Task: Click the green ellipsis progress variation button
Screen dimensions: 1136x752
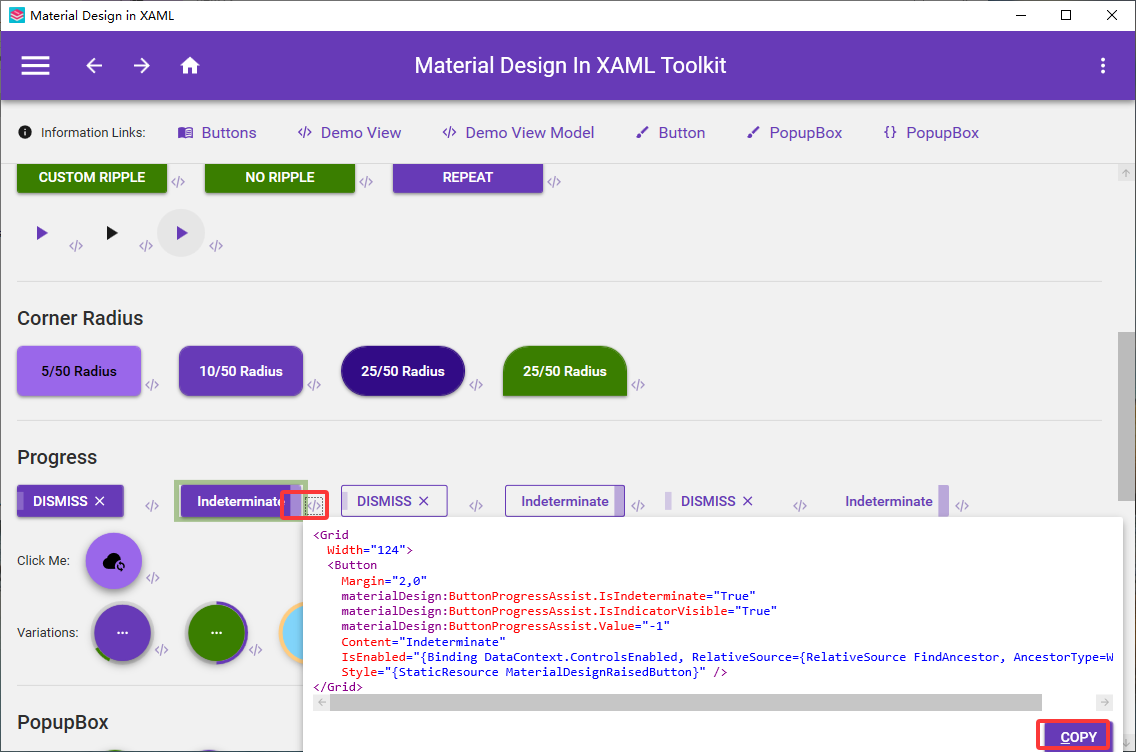Action: point(217,632)
